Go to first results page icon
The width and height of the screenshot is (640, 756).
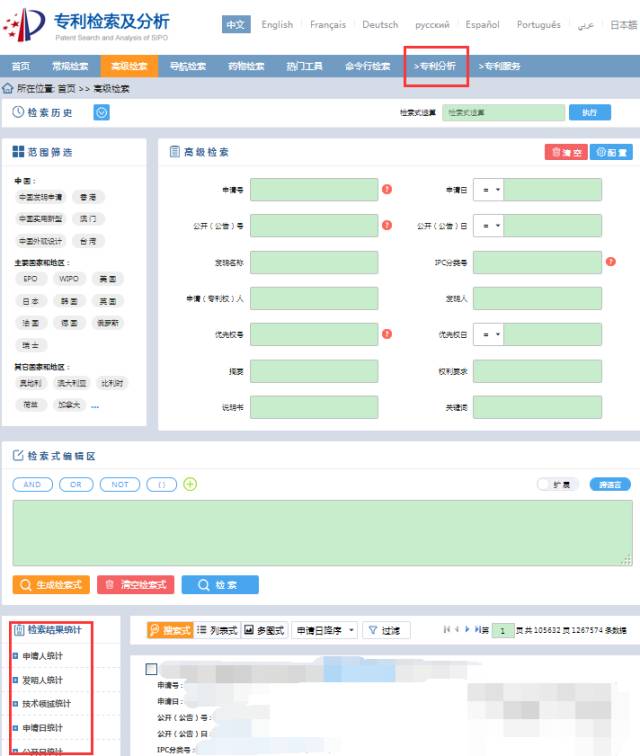point(447,629)
